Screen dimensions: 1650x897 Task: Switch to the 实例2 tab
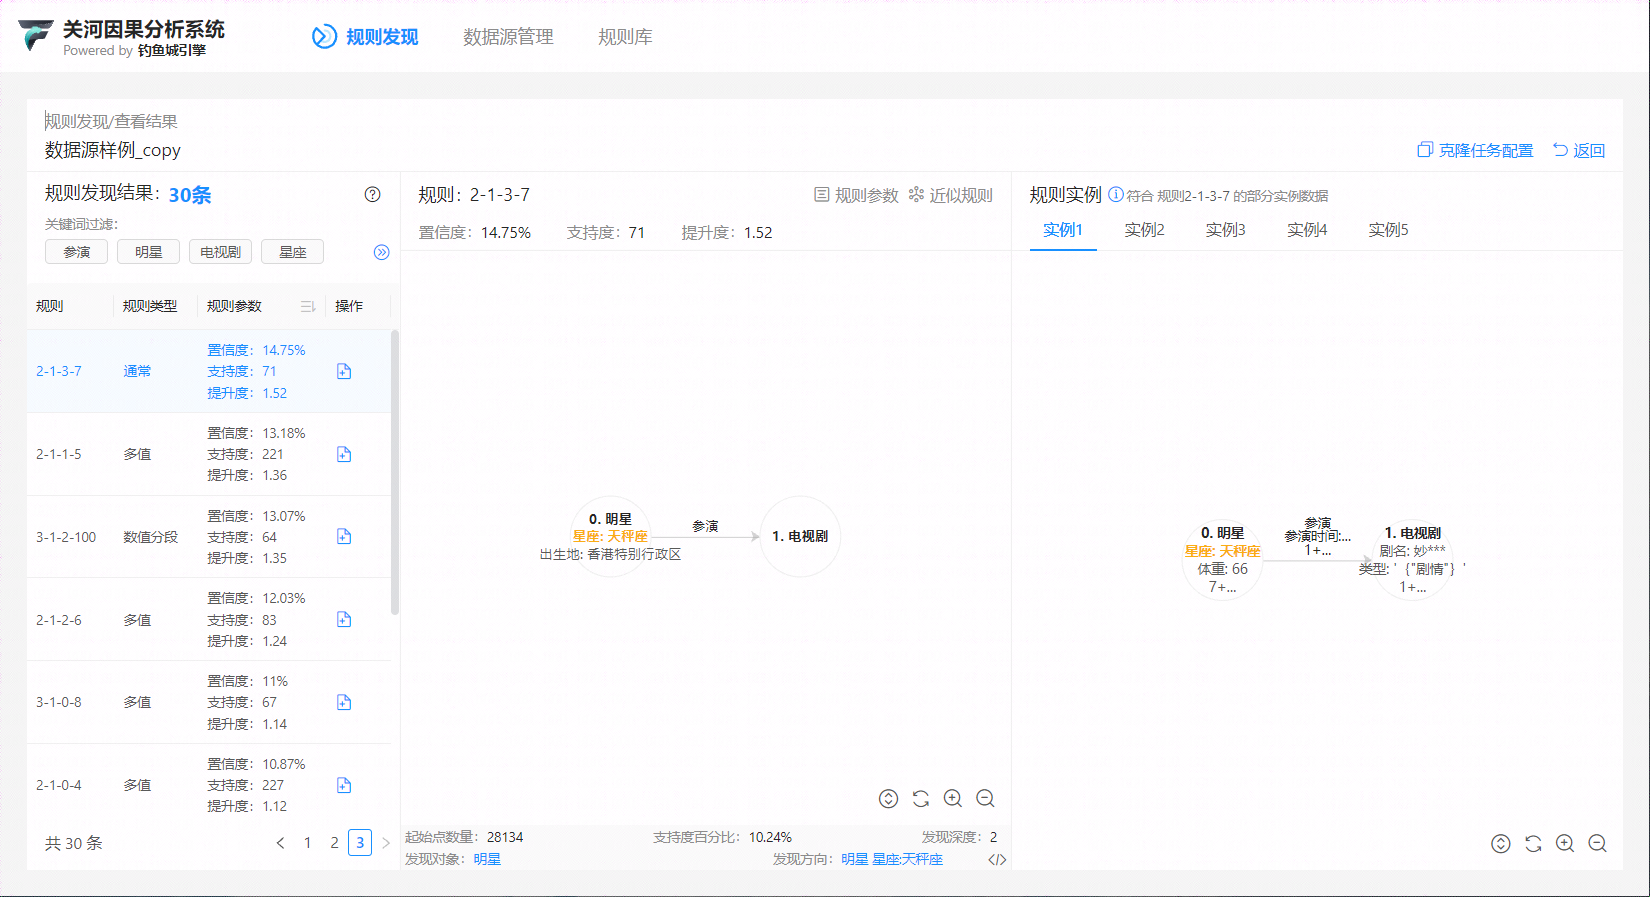(1144, 230)
